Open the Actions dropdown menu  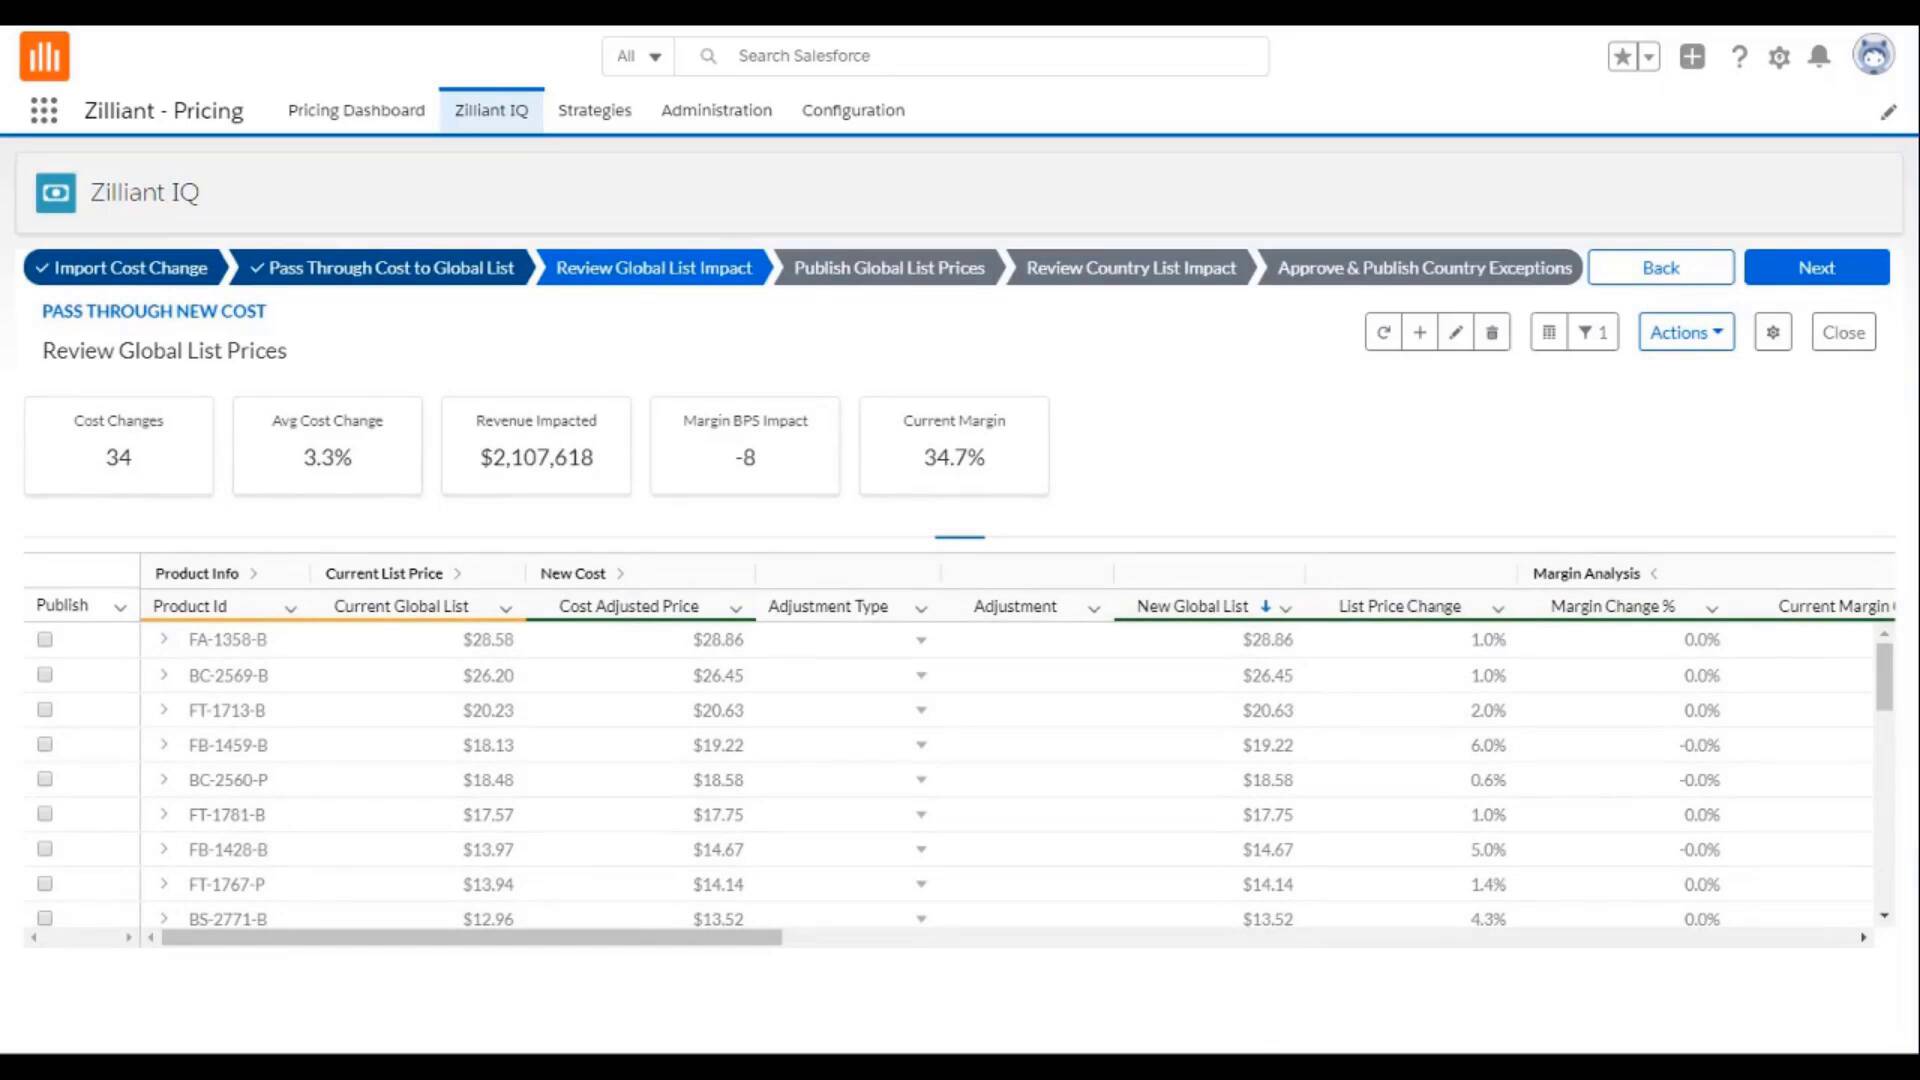coord(1685,332)
